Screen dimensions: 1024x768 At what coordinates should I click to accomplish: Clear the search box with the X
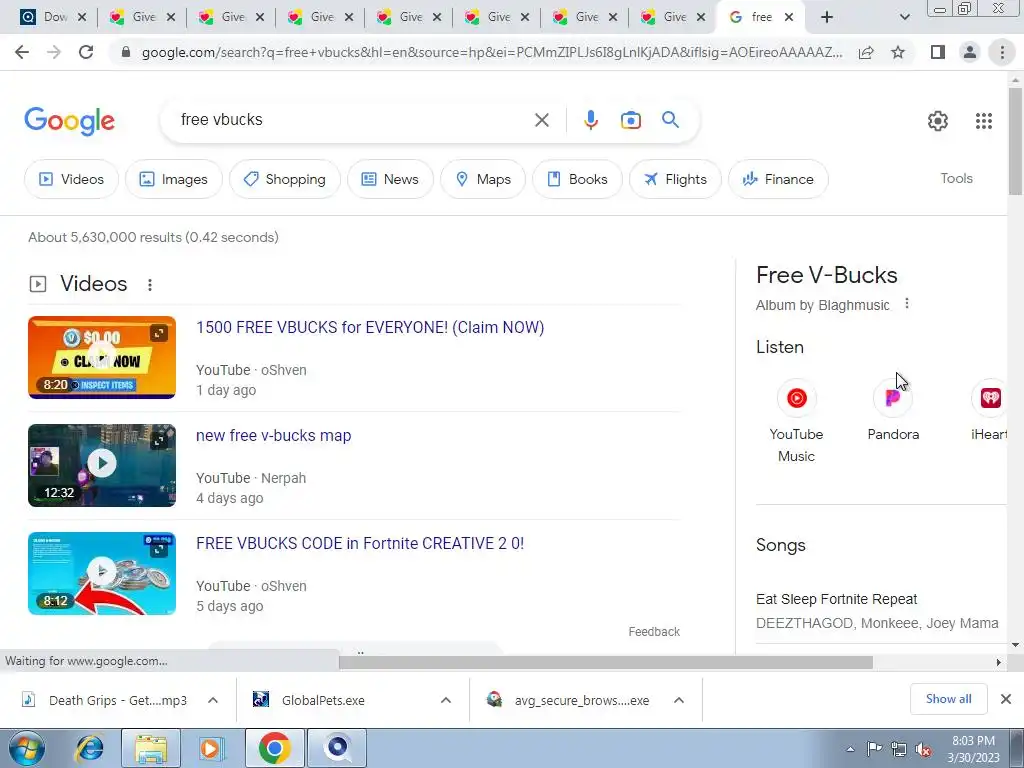(541, 120)
